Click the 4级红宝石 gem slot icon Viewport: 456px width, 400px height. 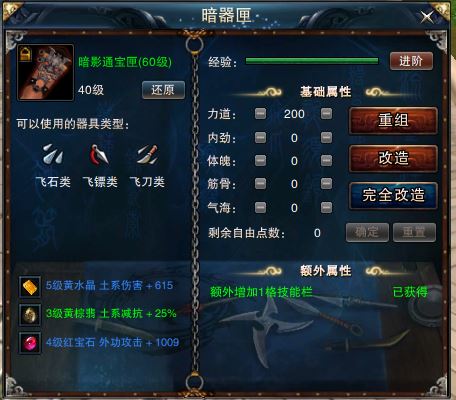tap(30, 343)
